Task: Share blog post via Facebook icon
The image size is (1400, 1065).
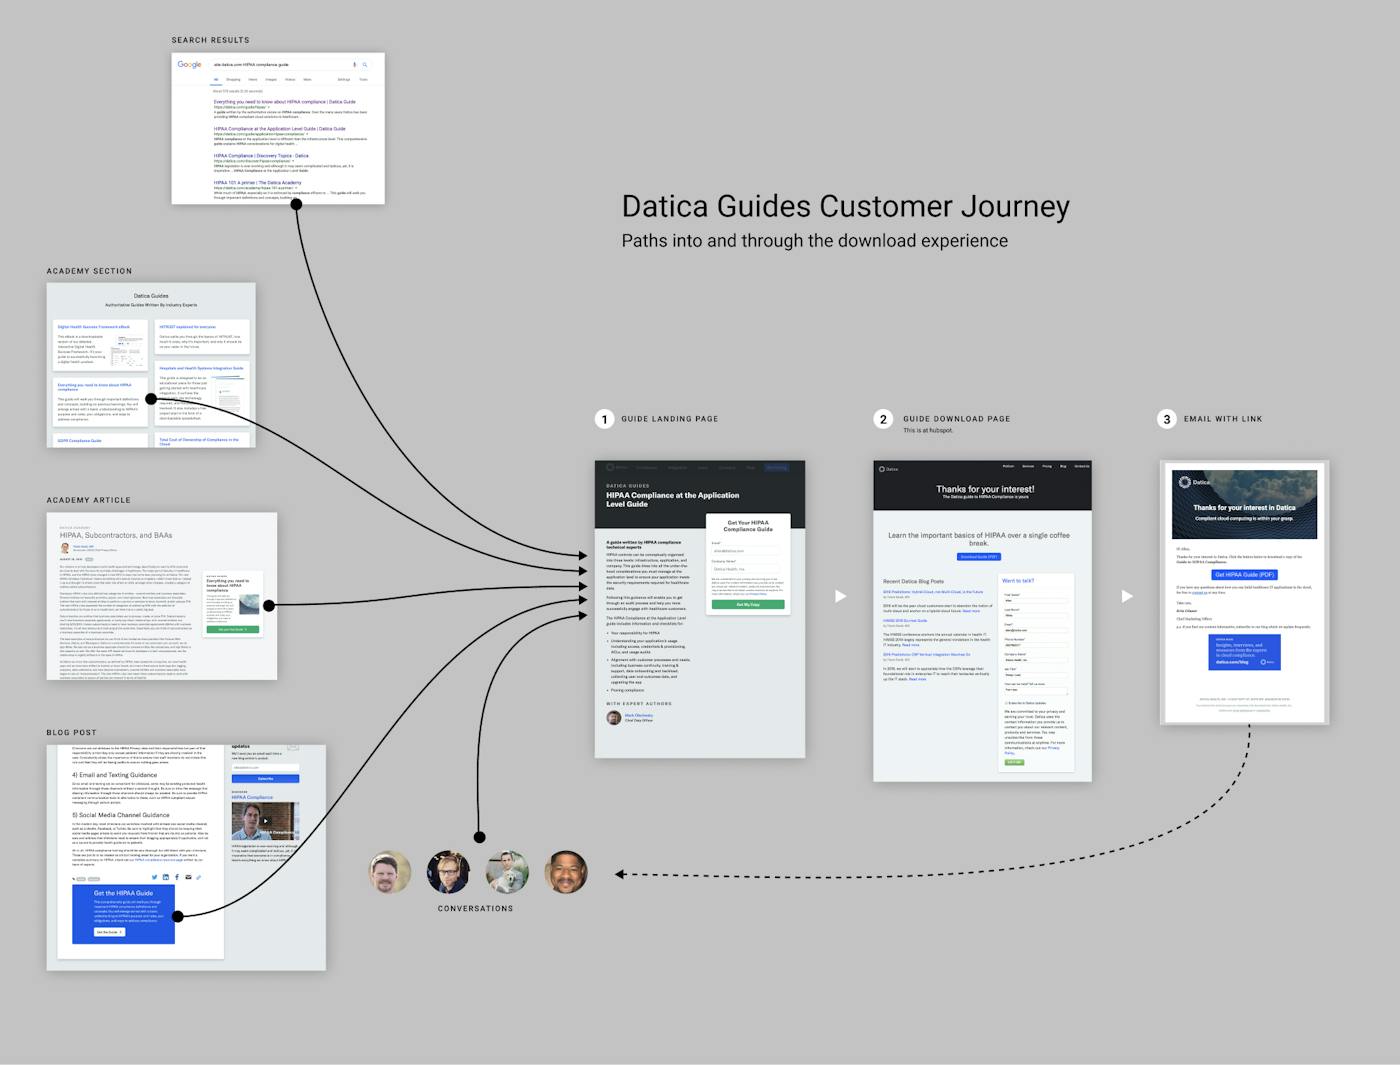Action: click(x=177, y=877)
